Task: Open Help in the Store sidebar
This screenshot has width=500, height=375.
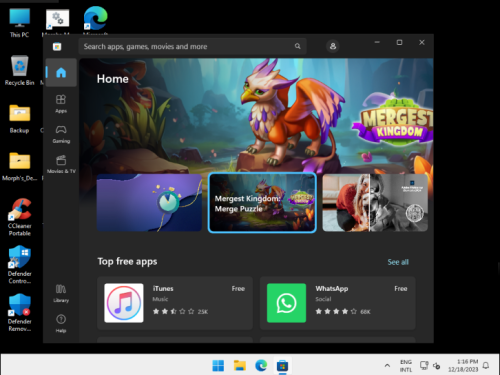Action: coord(61,323)
